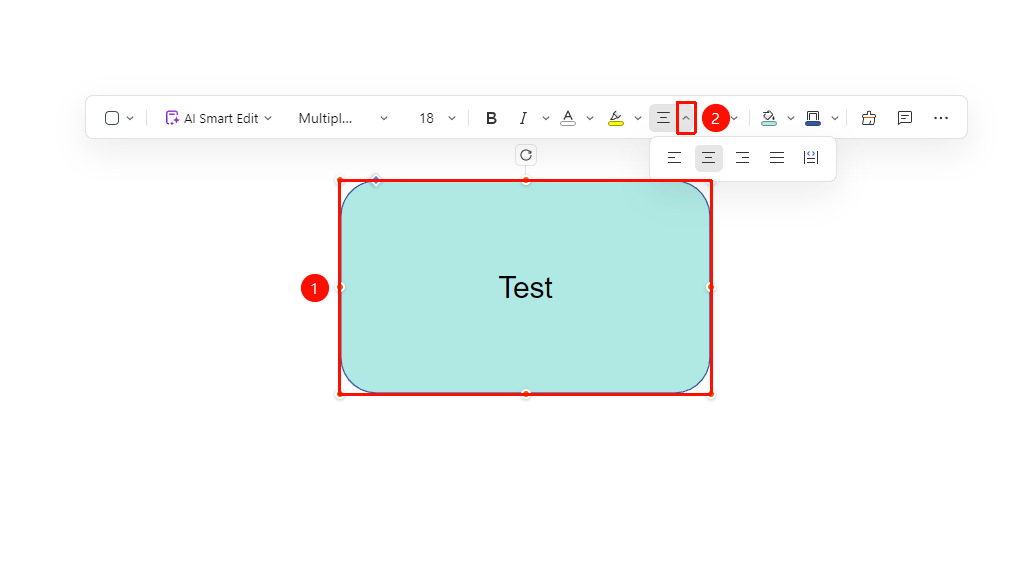Click the shape's bottom right corner handle
Image resolution: width=1033 pixels, height=561 pixels.
coord(710,394)
